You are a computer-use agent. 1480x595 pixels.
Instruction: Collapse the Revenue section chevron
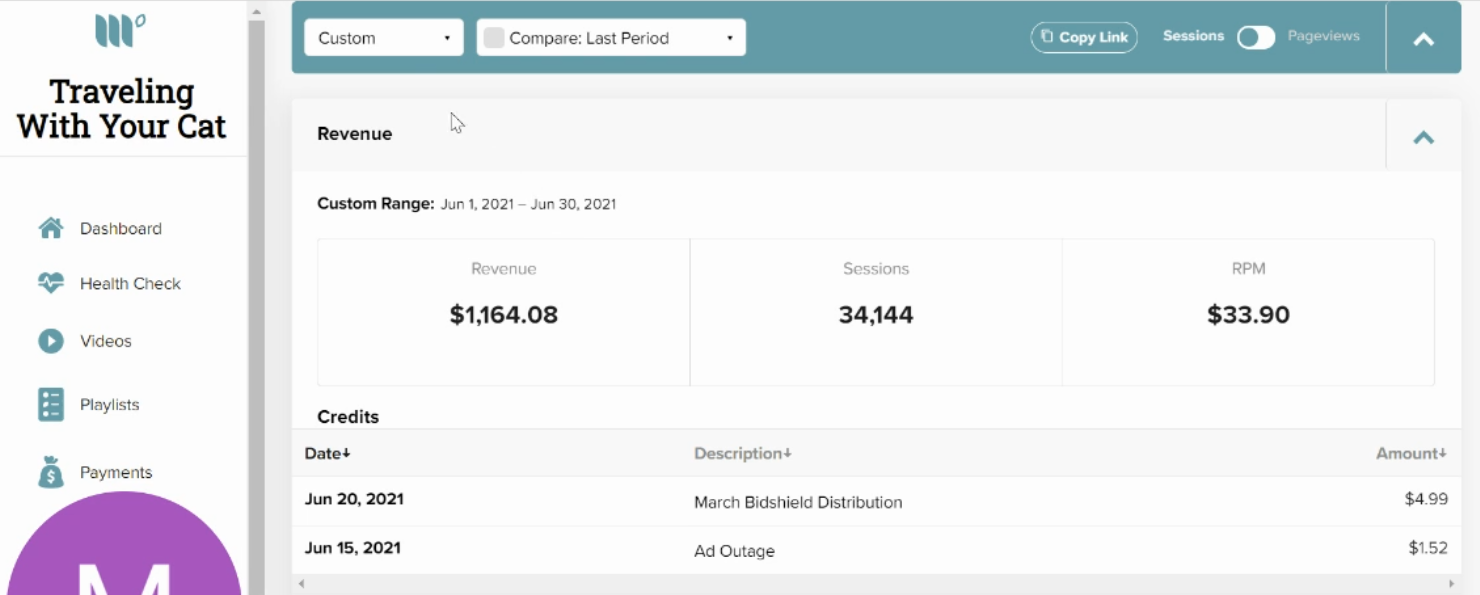tap(1423, 138)
